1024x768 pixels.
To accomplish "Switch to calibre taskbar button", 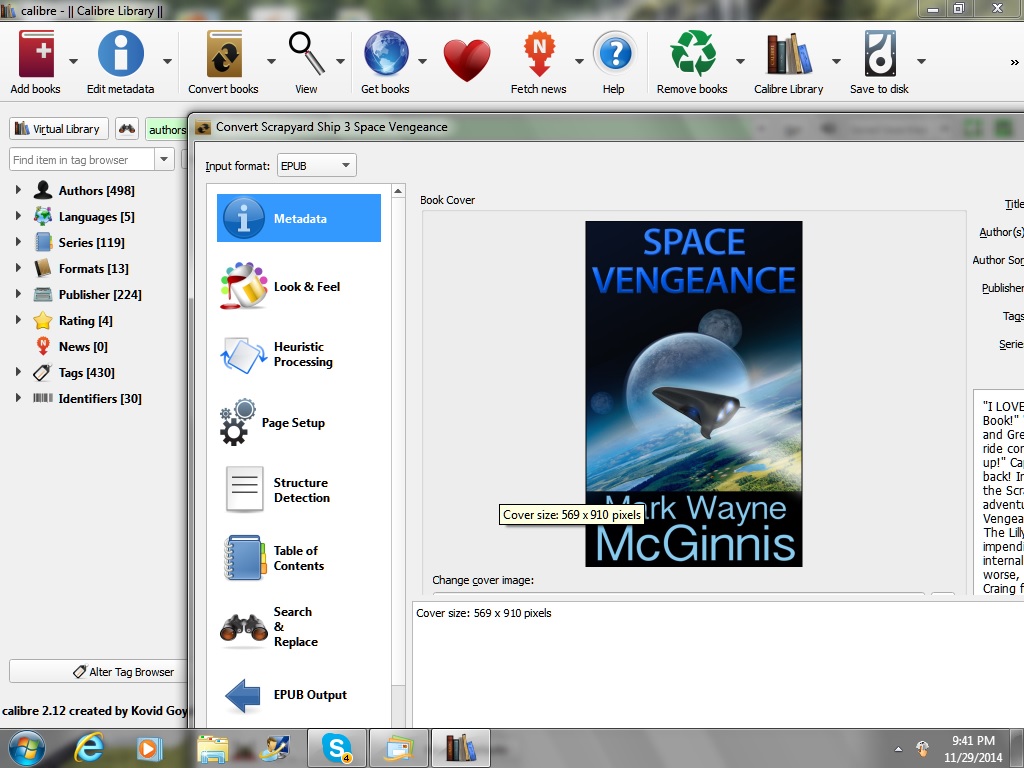I will click(x=460, y=748).
